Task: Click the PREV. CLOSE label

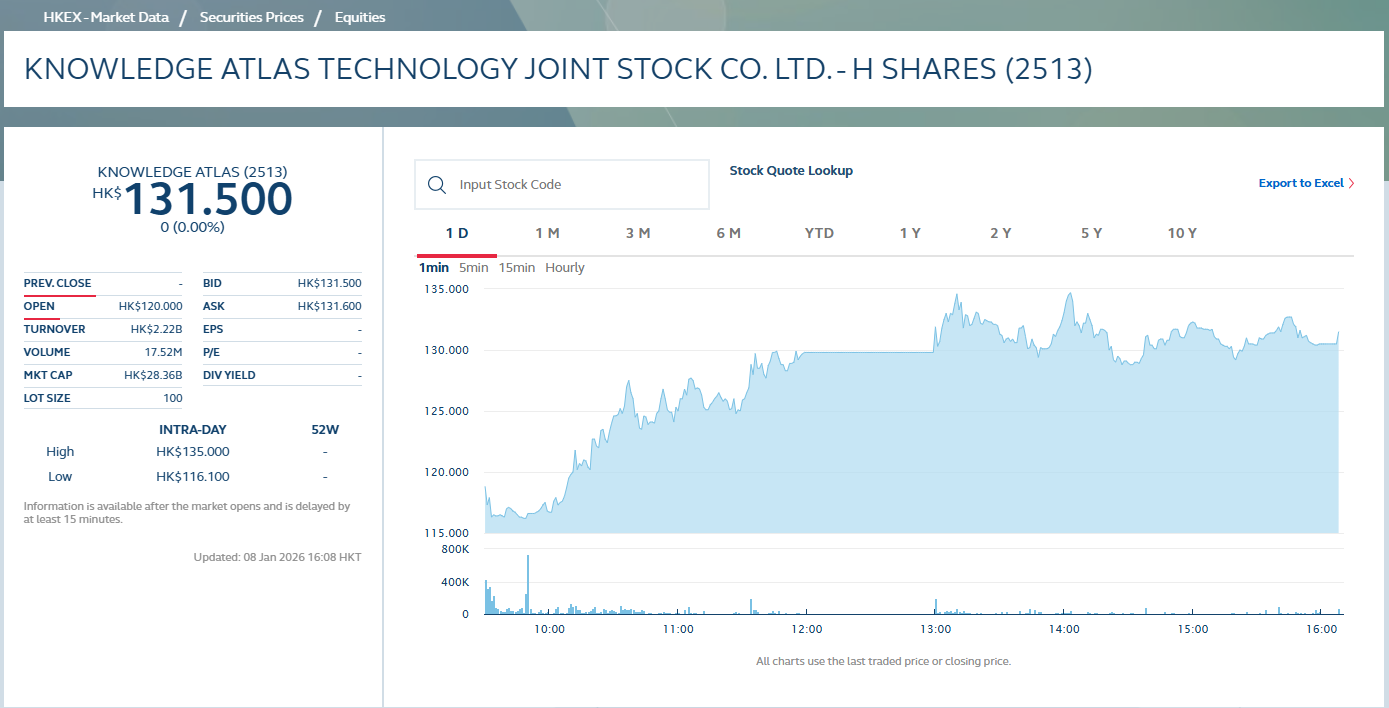Action: point(57,283)
